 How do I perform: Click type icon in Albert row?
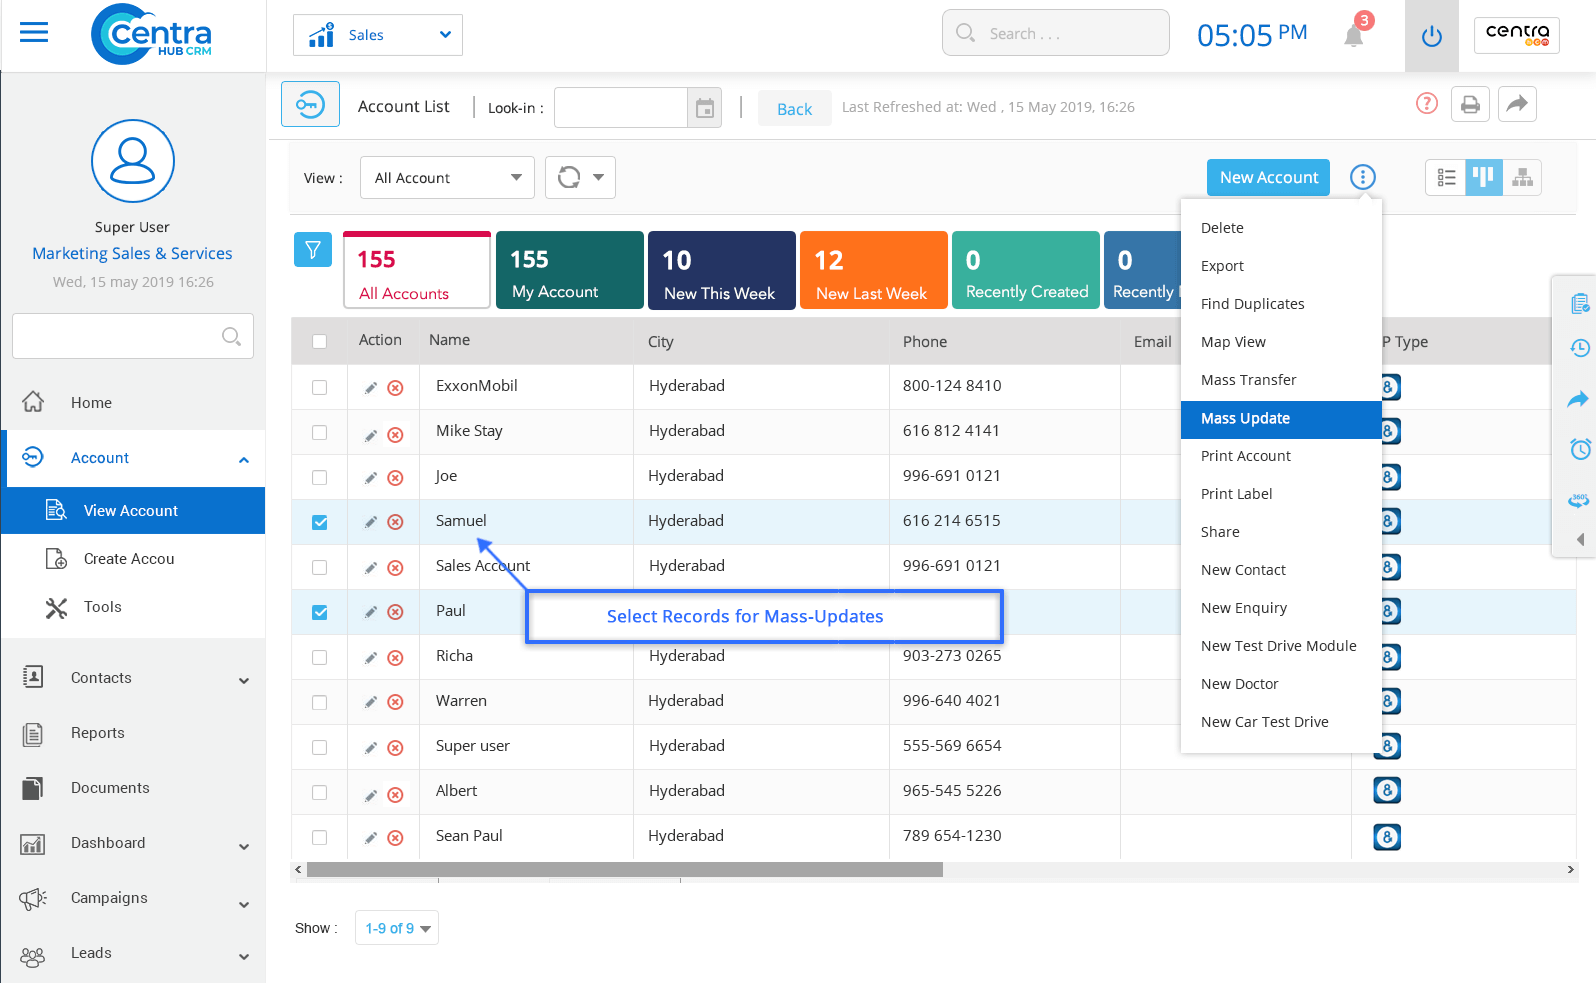click(x=1387, y=791)
